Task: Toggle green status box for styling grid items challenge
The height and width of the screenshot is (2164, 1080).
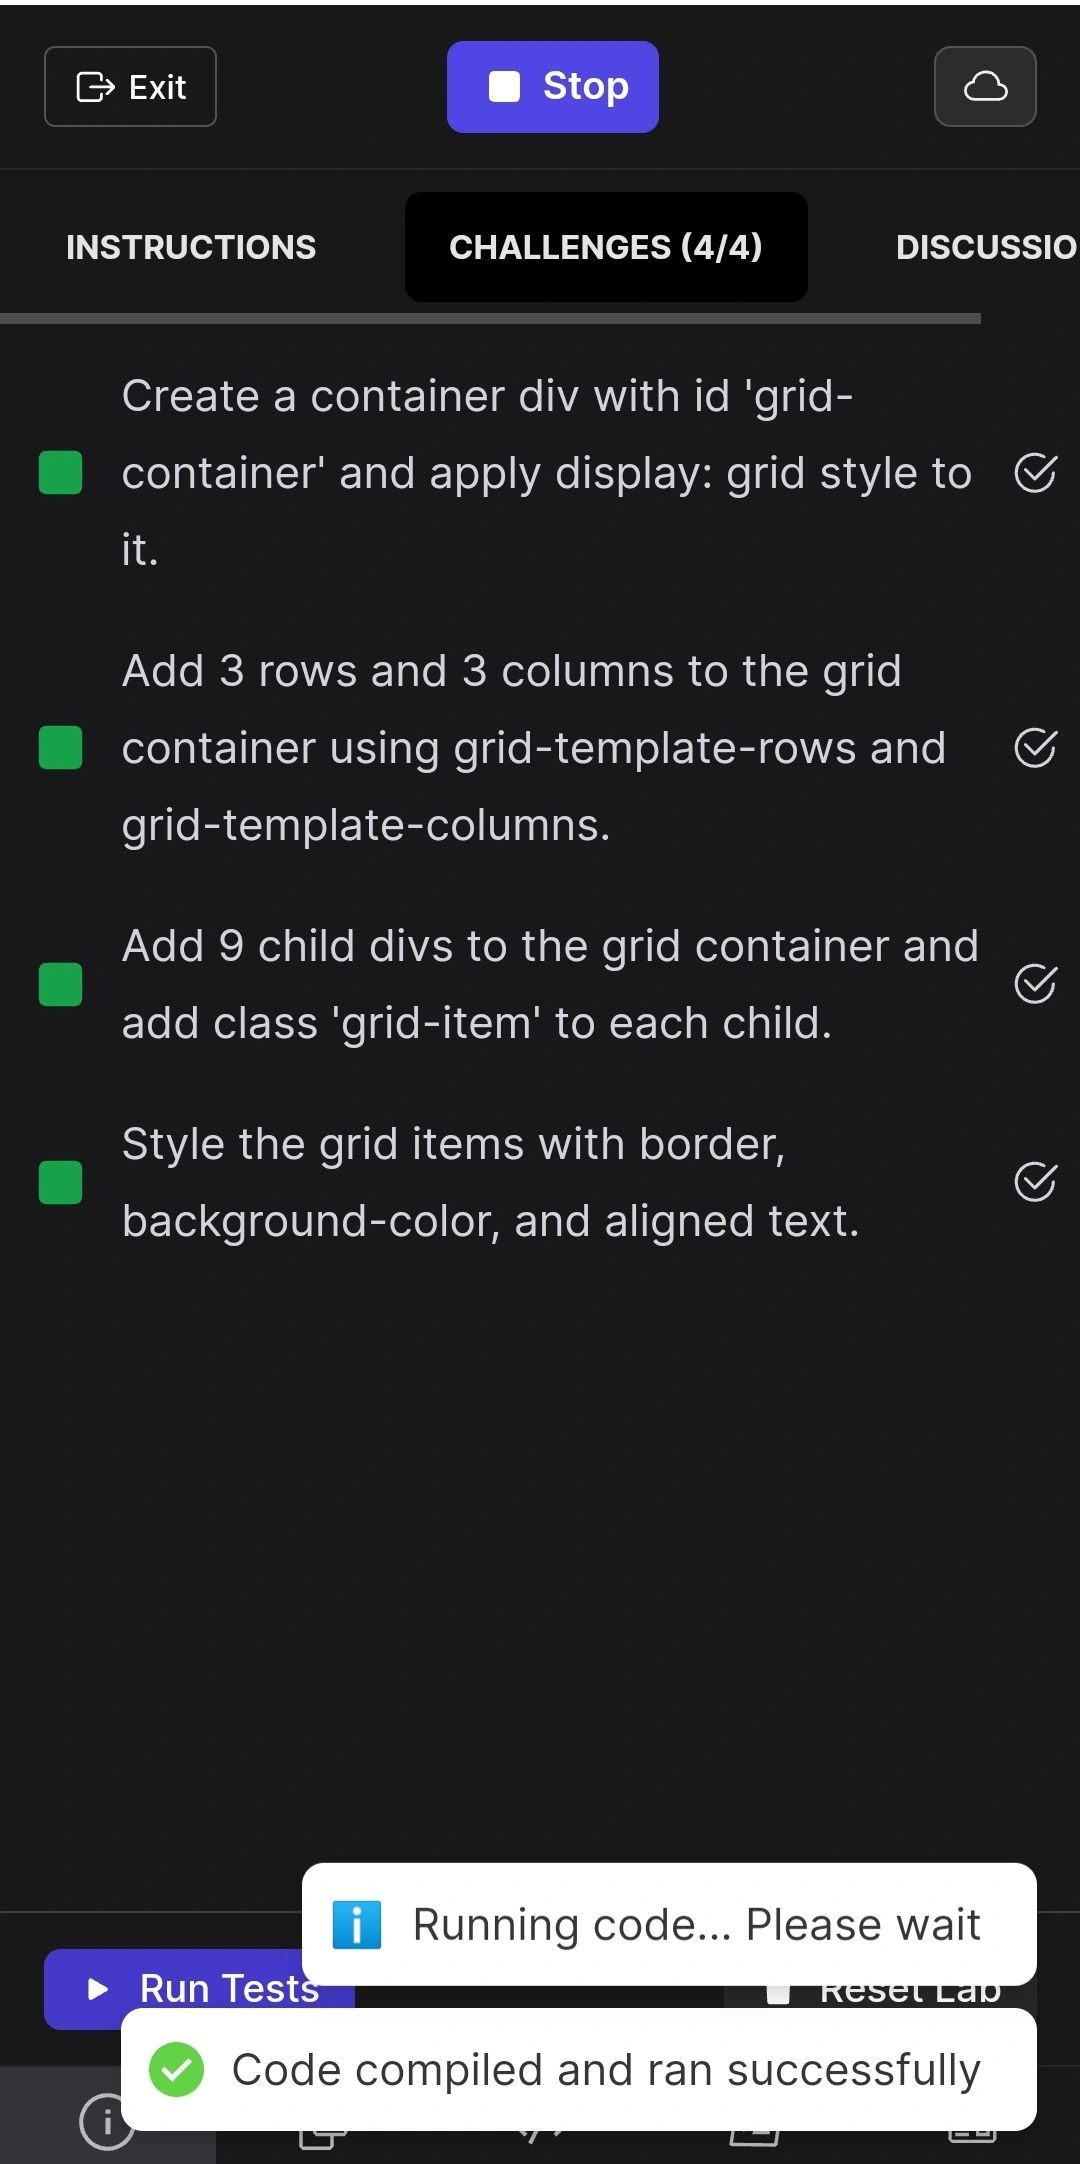Action: coord(60,1183)
